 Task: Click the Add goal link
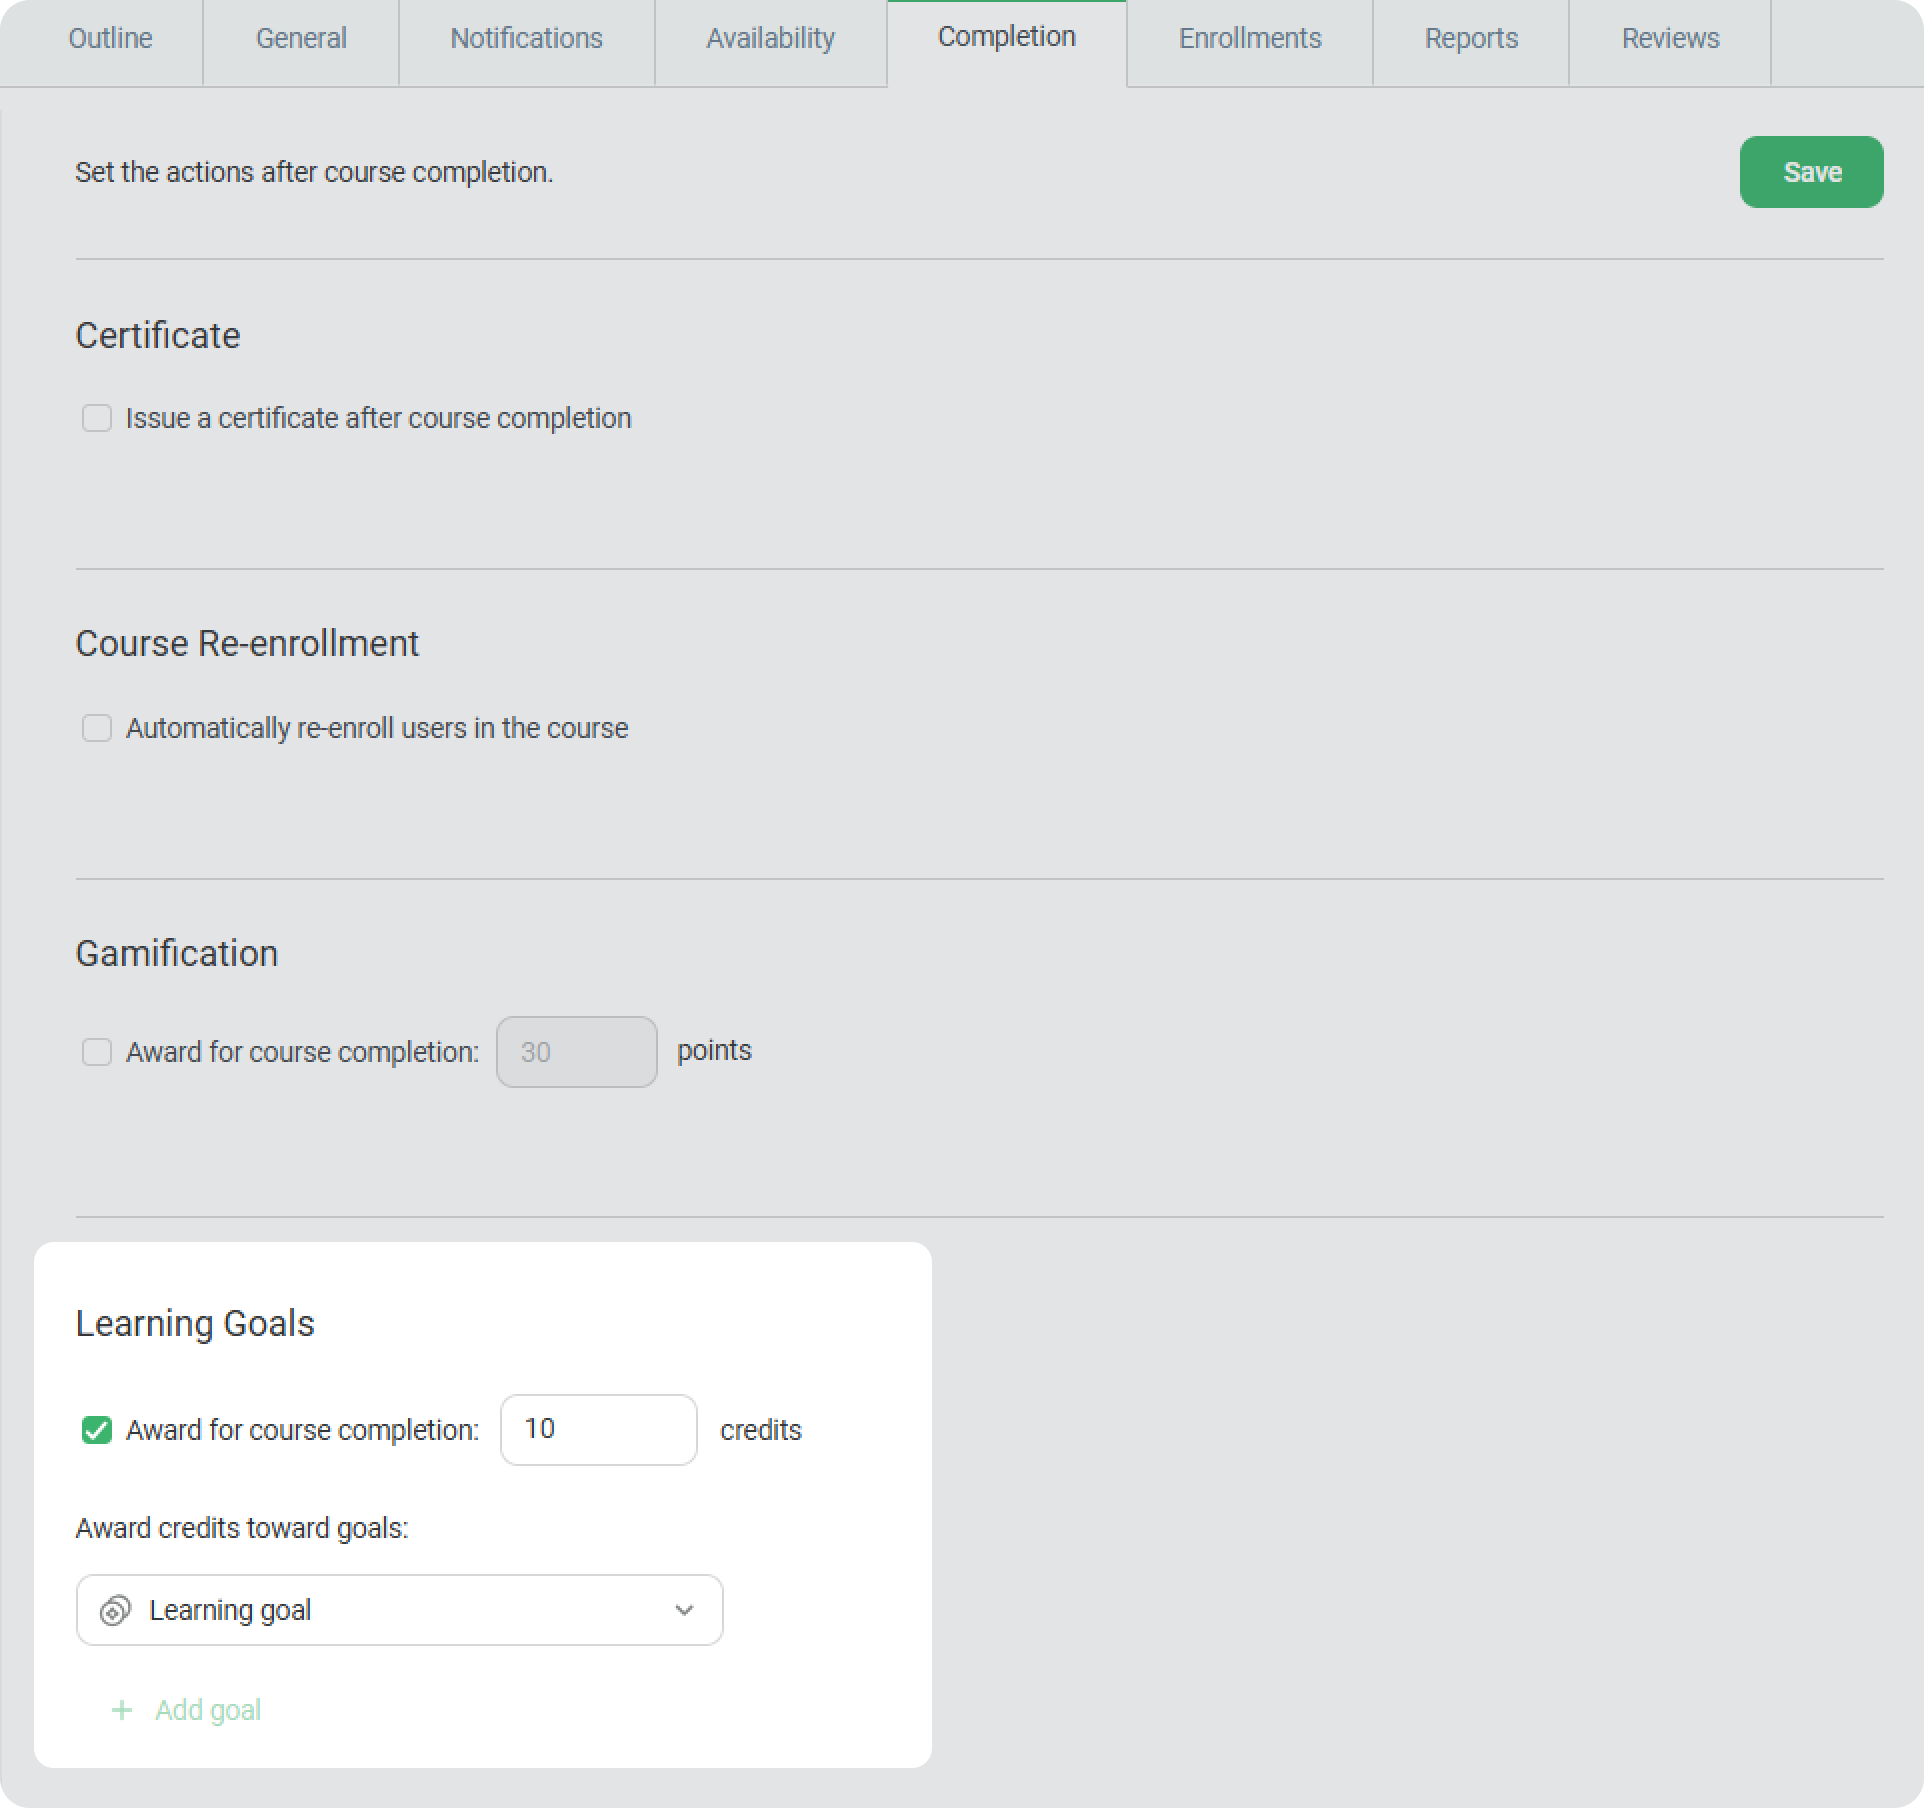[x=208, y=1710]
